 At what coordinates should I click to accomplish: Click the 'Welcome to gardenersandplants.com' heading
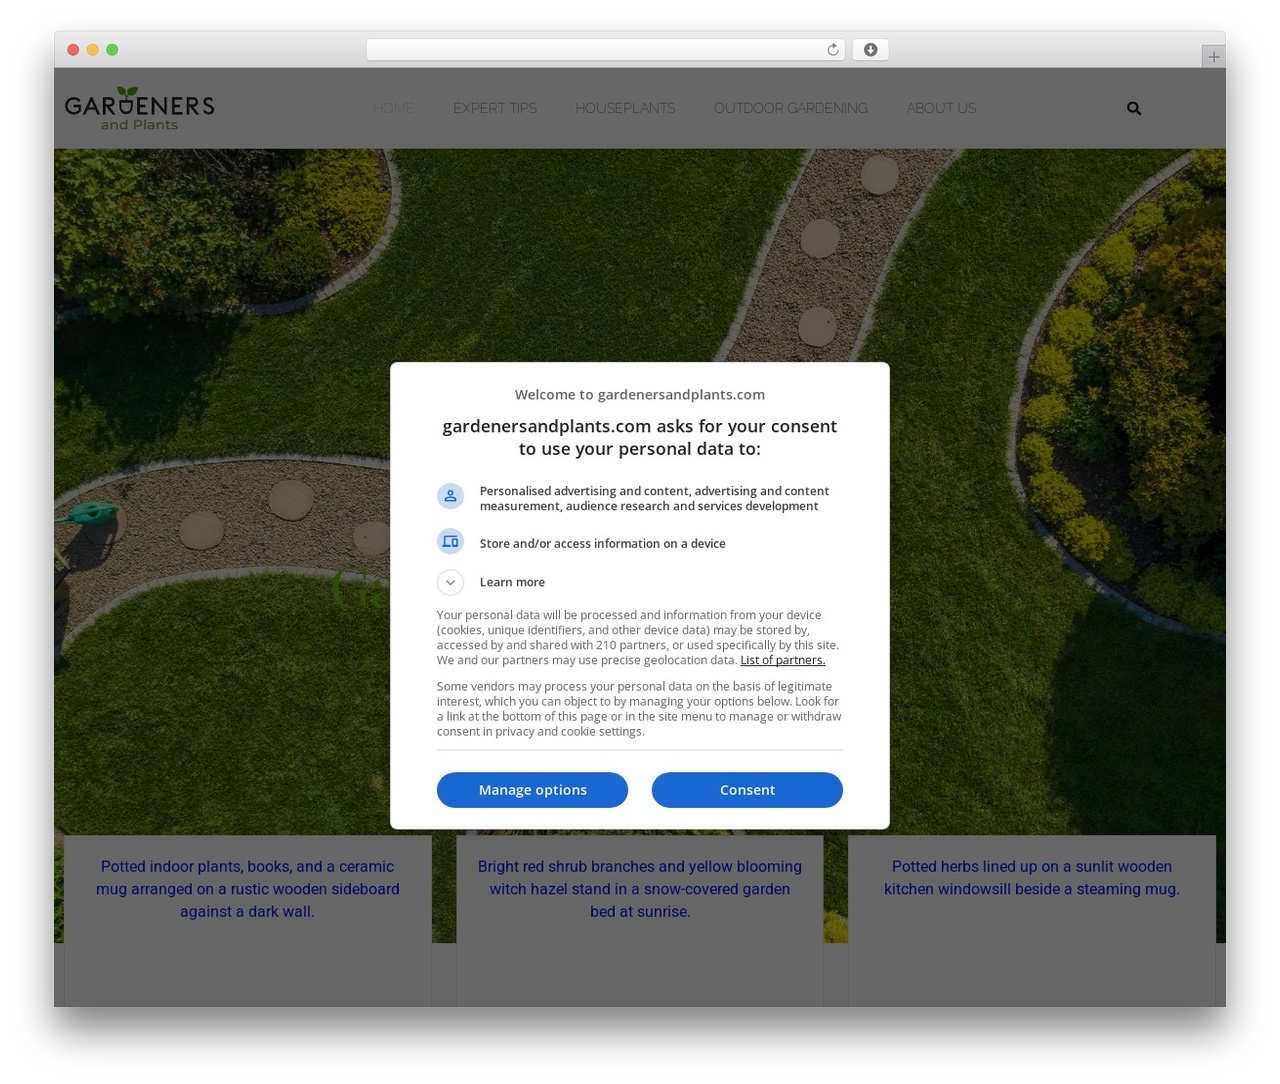pyautogui.click(x=640, y=395)
